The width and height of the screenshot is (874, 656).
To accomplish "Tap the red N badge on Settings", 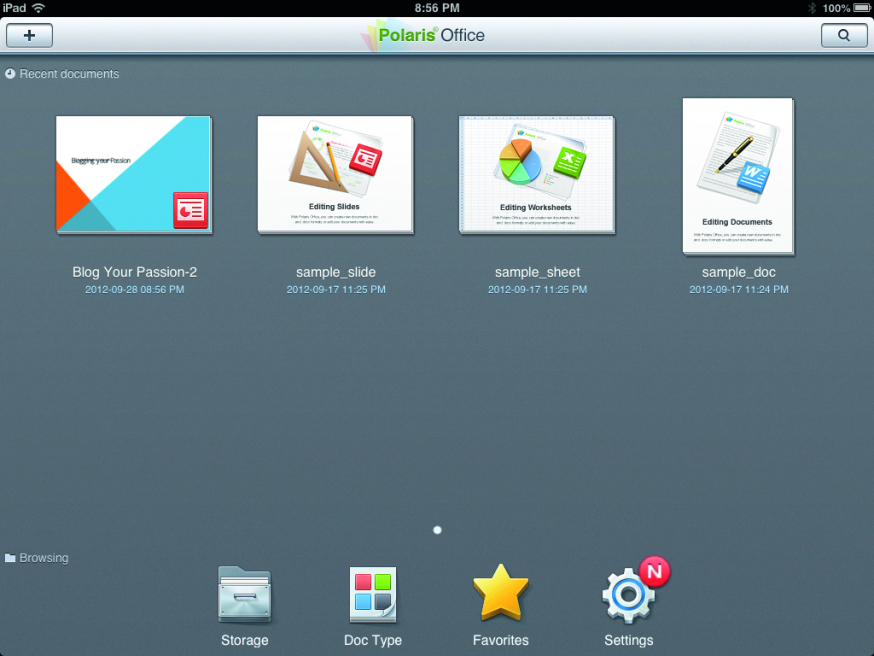I will coord(654,571).
